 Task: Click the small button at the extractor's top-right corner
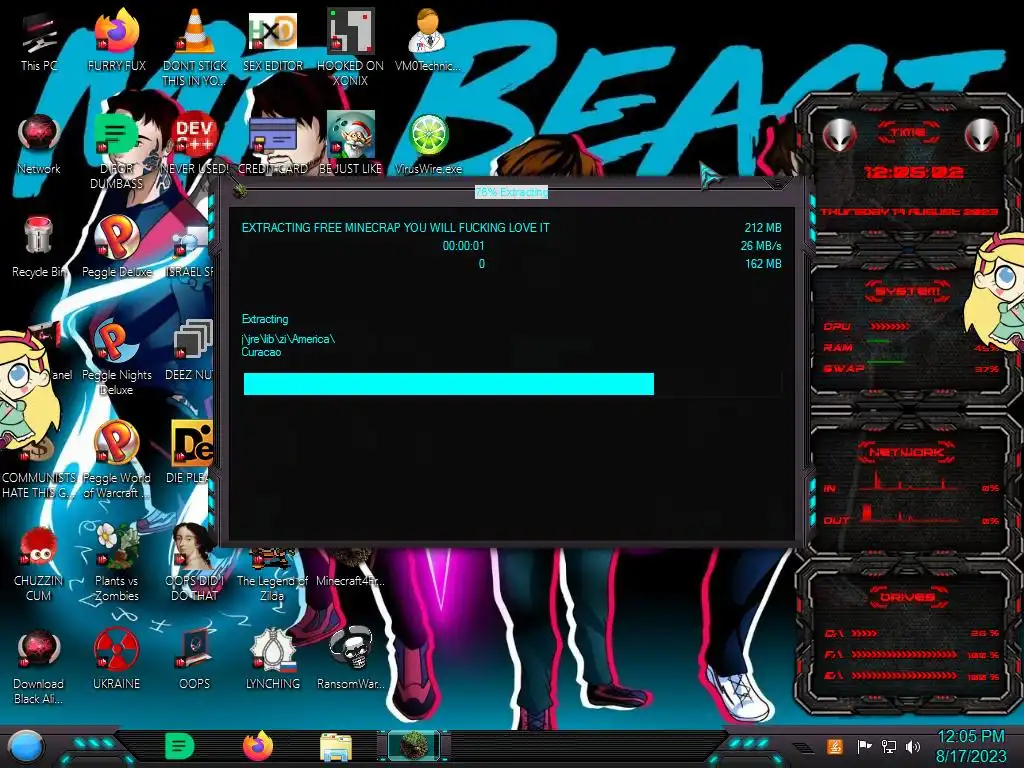click(x=777, y=185)
